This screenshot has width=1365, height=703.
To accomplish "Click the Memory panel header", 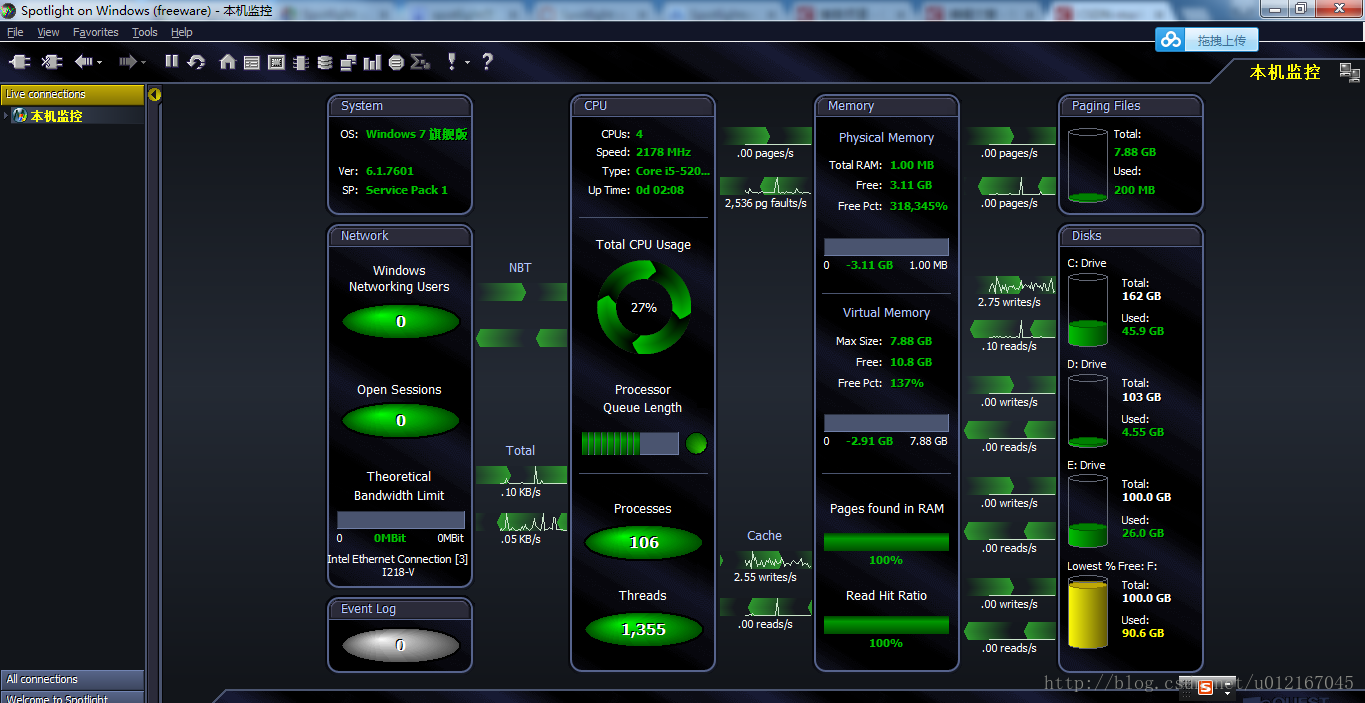I will click(x=887, y=106).
